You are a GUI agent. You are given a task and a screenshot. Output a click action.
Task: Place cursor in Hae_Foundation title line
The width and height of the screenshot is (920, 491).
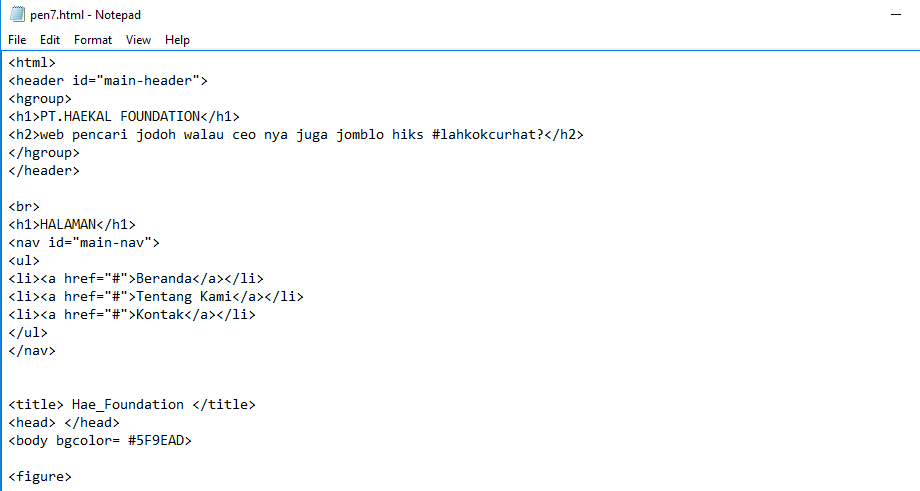coord(132,405)
